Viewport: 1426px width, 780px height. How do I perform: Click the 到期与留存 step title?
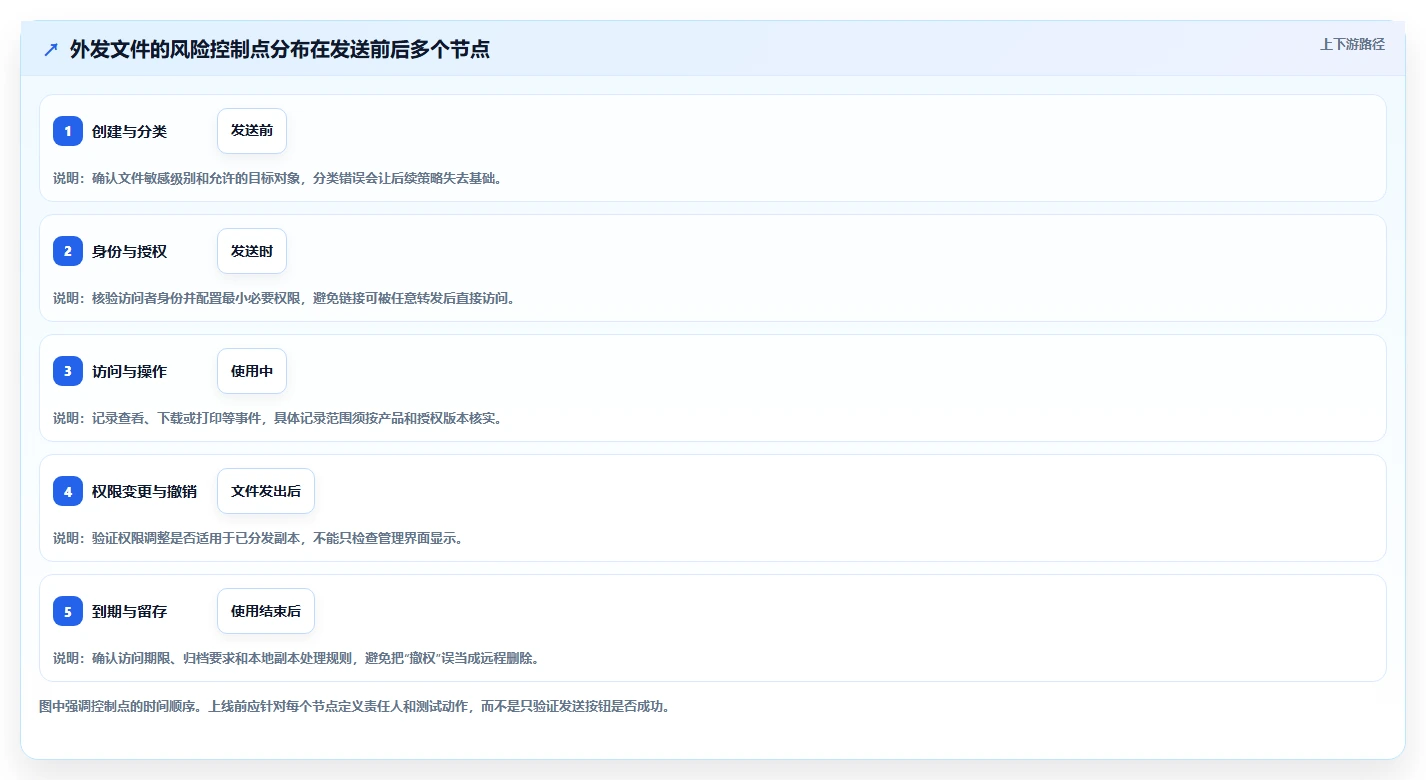pos(129,611)
